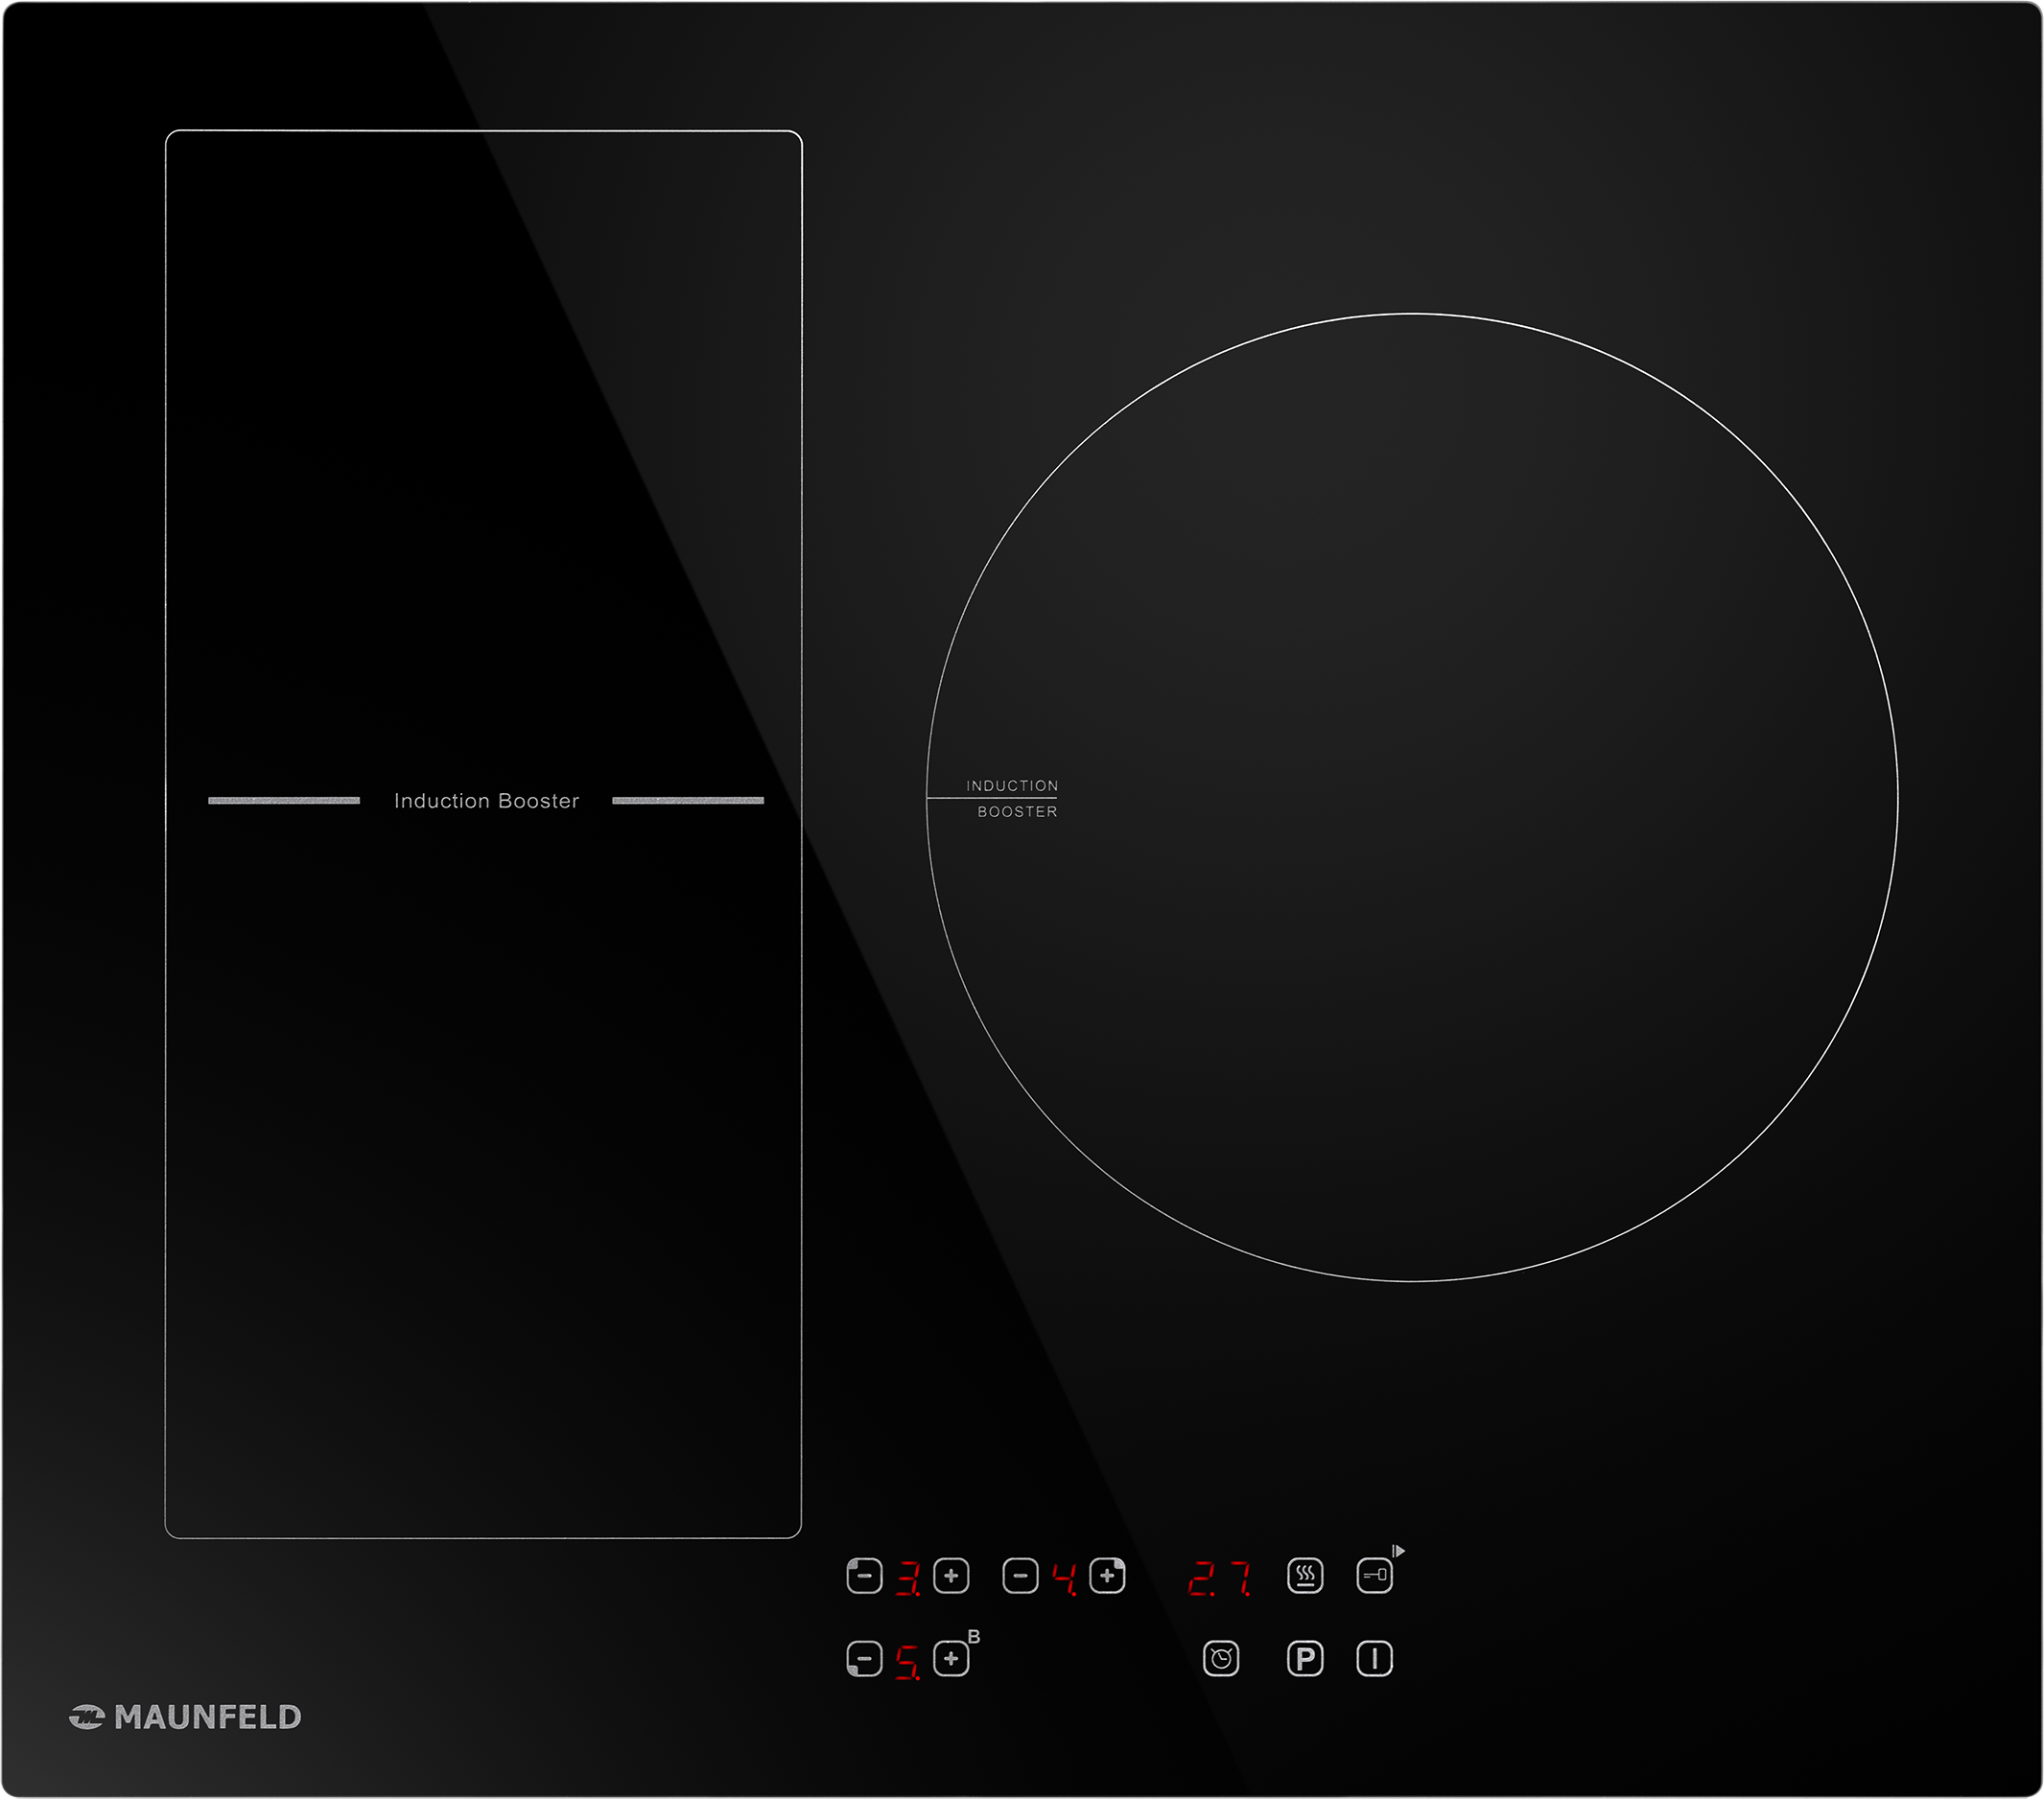Viewport: 2044px width, 1799px height.
Task: Tap the red power level 3 display
Action: pos(908,1579)
